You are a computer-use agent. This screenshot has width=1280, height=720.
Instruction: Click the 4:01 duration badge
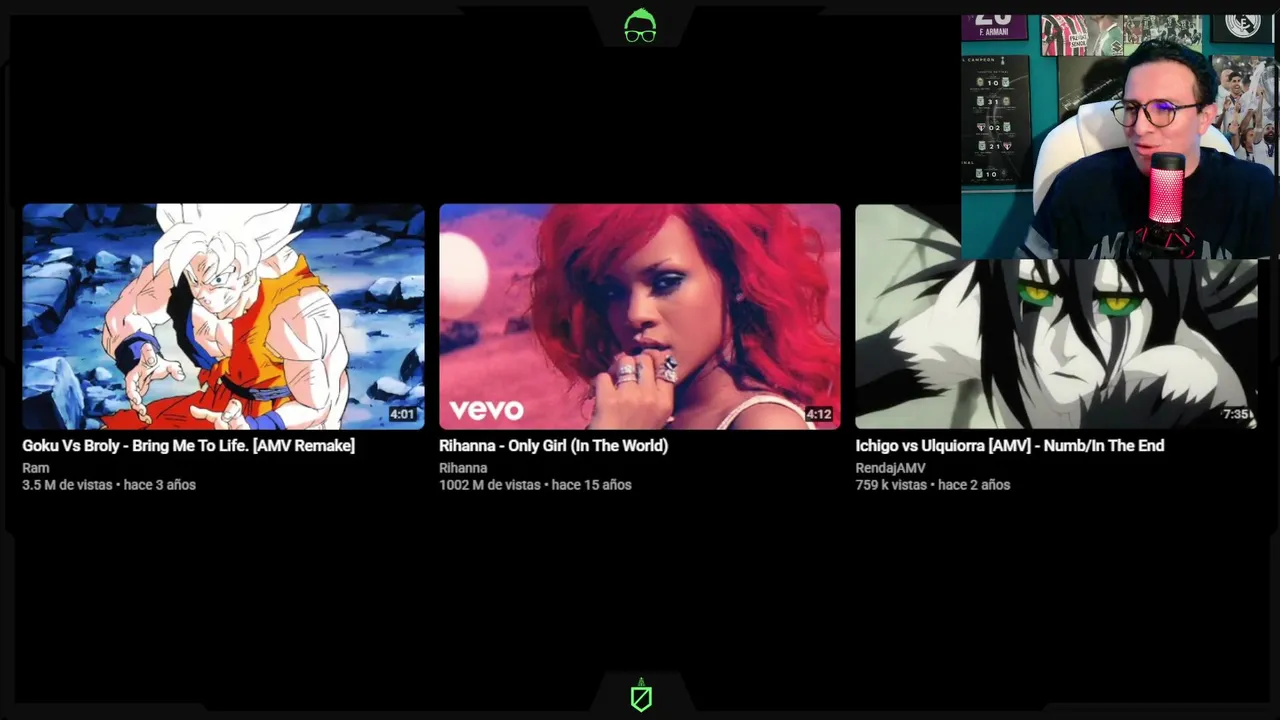pos(402,414)
